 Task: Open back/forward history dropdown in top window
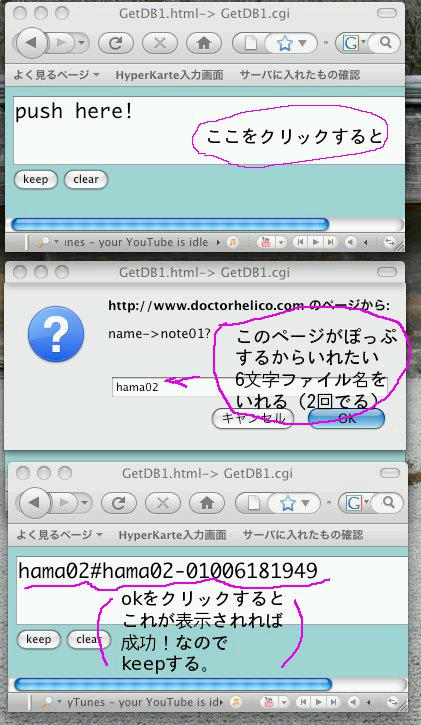click(x=82, y=43)
